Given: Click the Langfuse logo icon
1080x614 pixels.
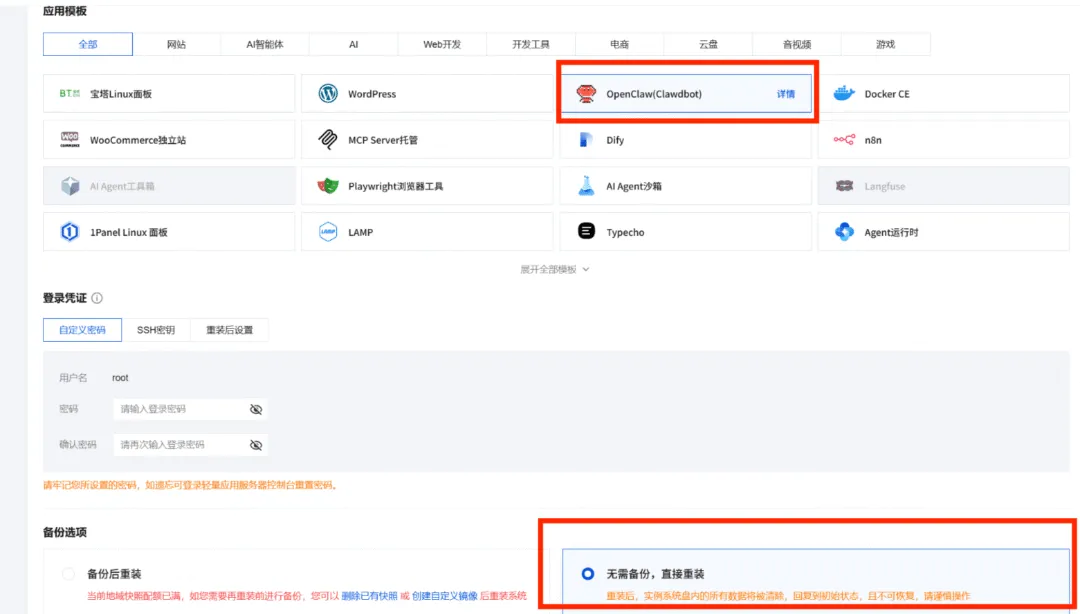Looking at the screenshot, I should coord(844,185).
